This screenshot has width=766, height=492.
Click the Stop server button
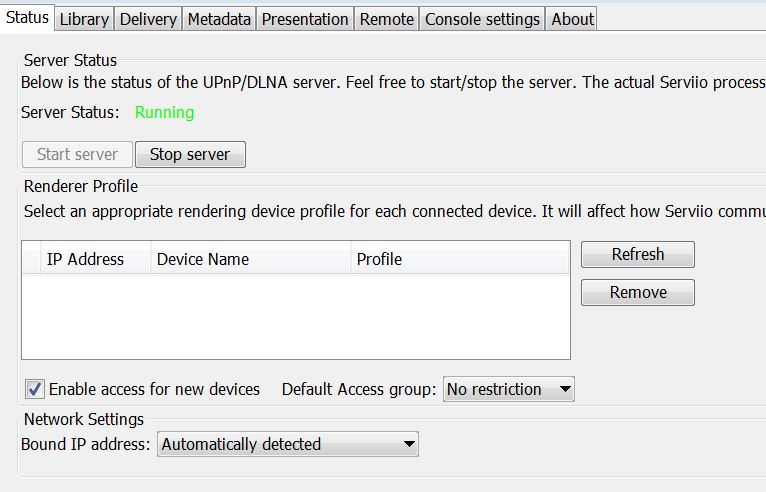[x=190, y=155]
